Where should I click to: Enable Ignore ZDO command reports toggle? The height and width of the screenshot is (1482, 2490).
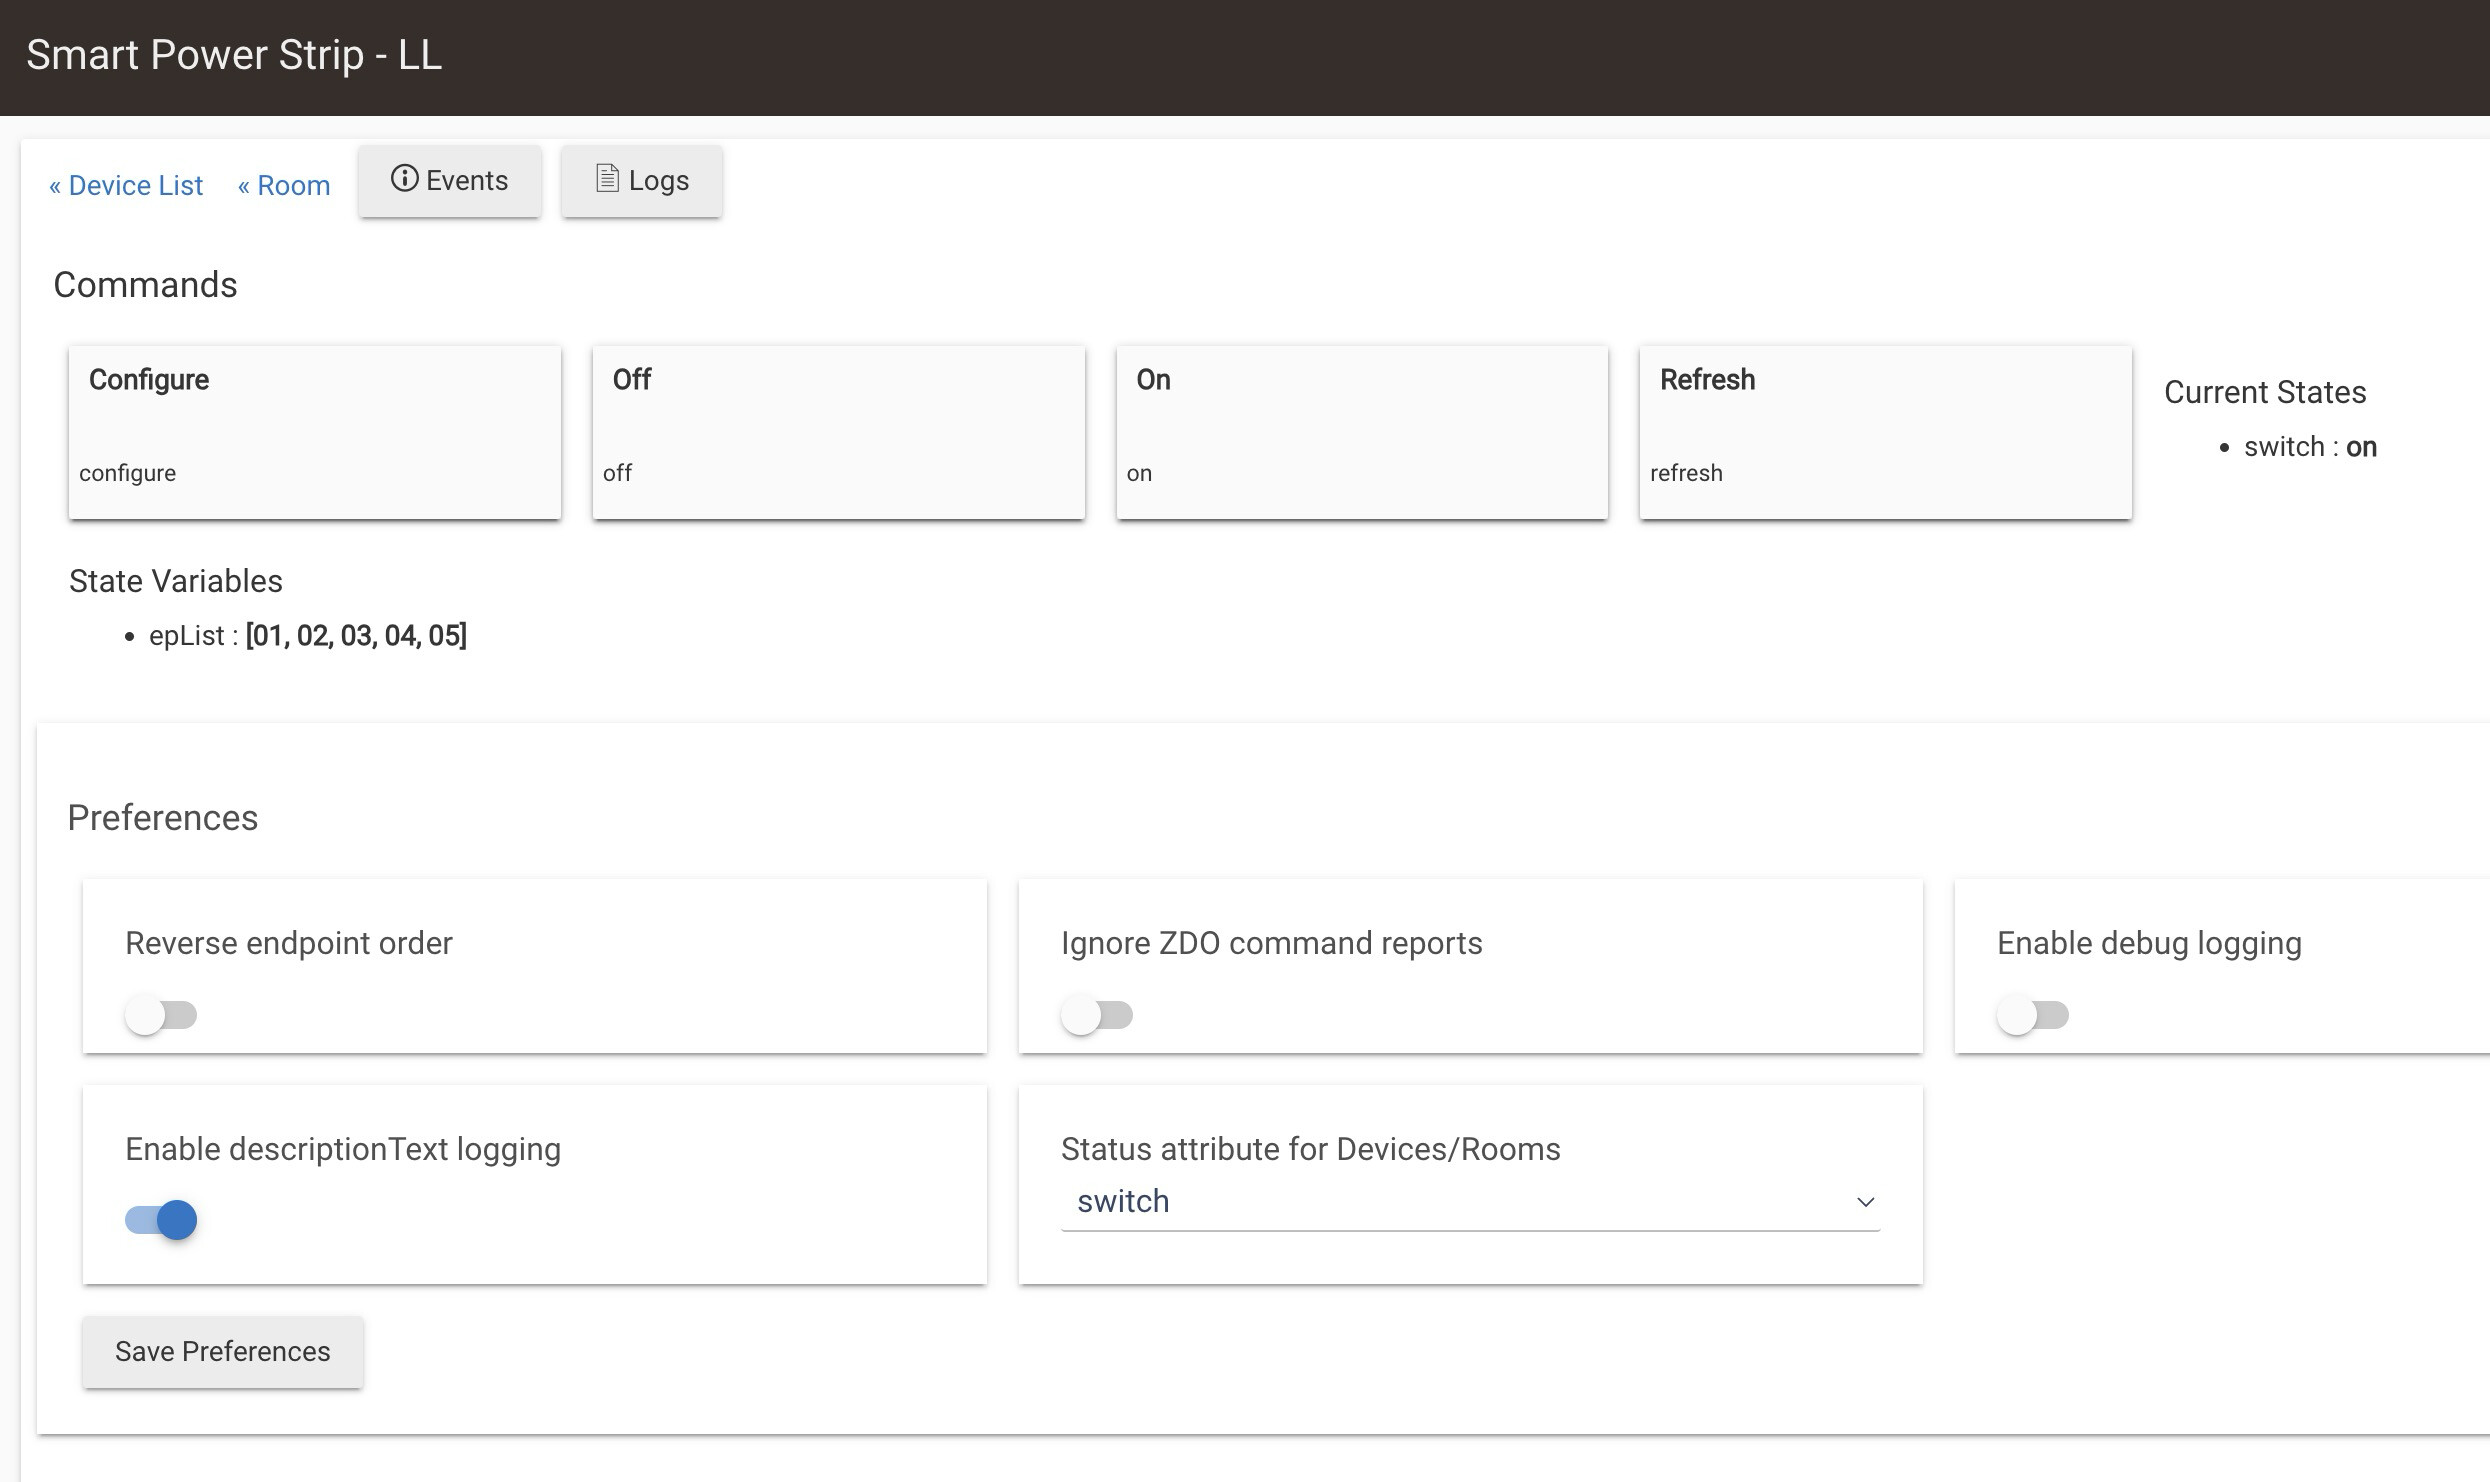[1097, 1015]
